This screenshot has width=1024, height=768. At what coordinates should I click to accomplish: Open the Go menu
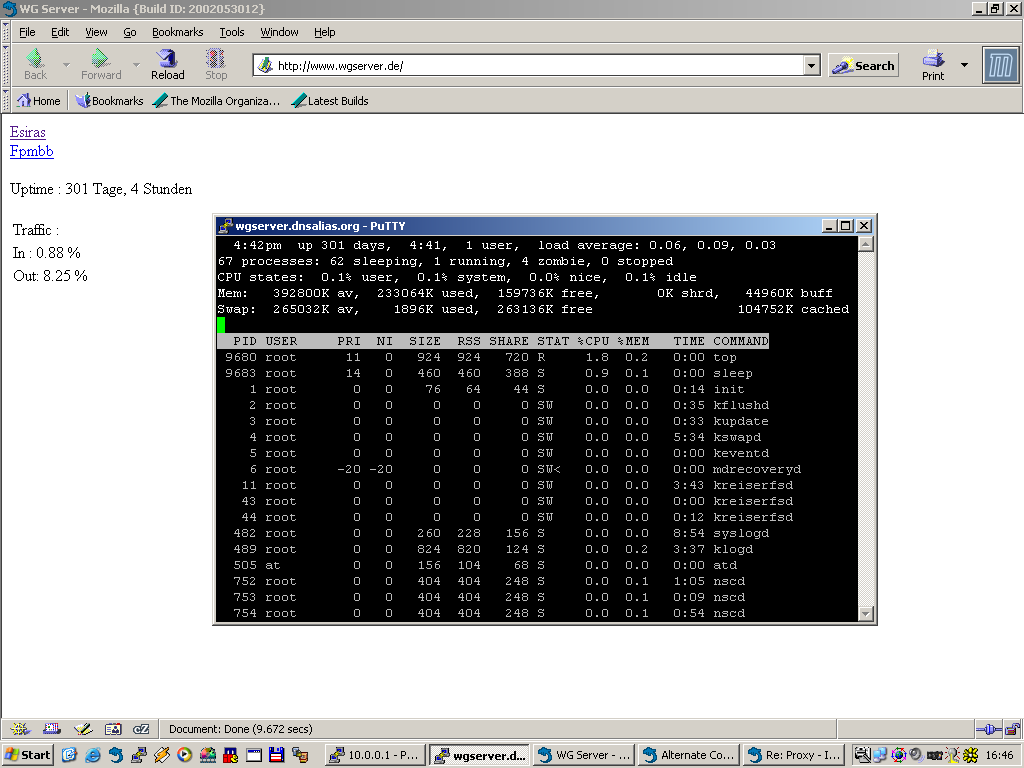(130, 31)
